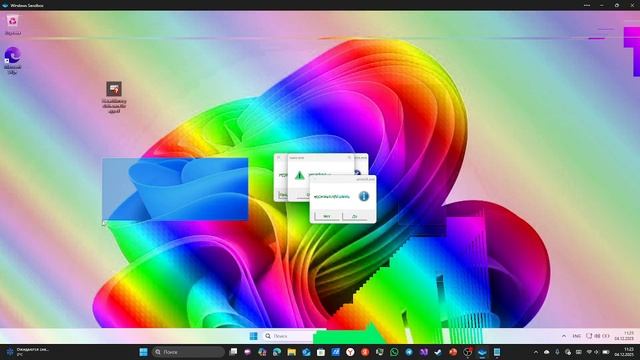Open Telegram in the host taskbar

pos(409,352)
